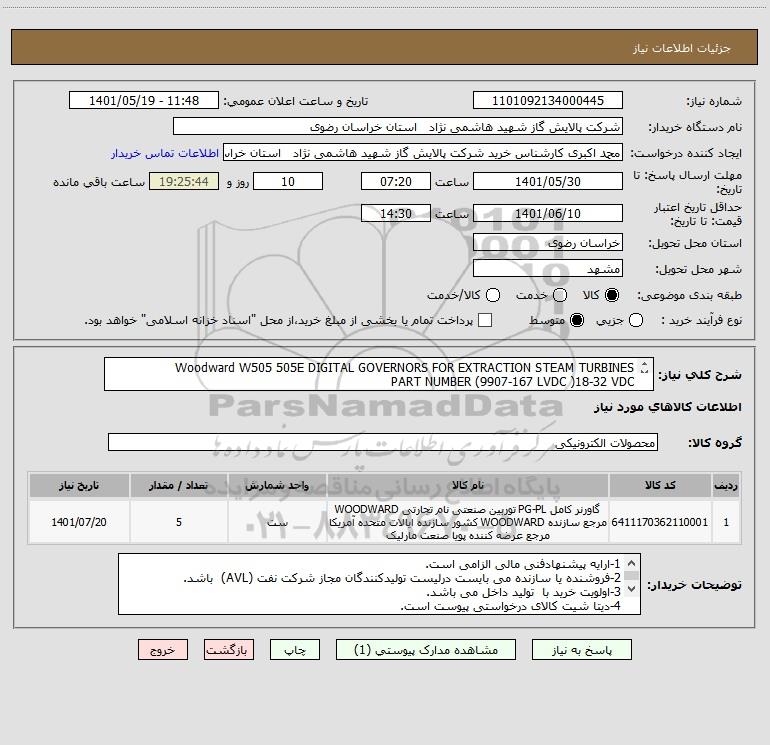Click the countdown timer 19:25:44 field
The width and height of the screenshot is (770, 745).
click(184, 181)
